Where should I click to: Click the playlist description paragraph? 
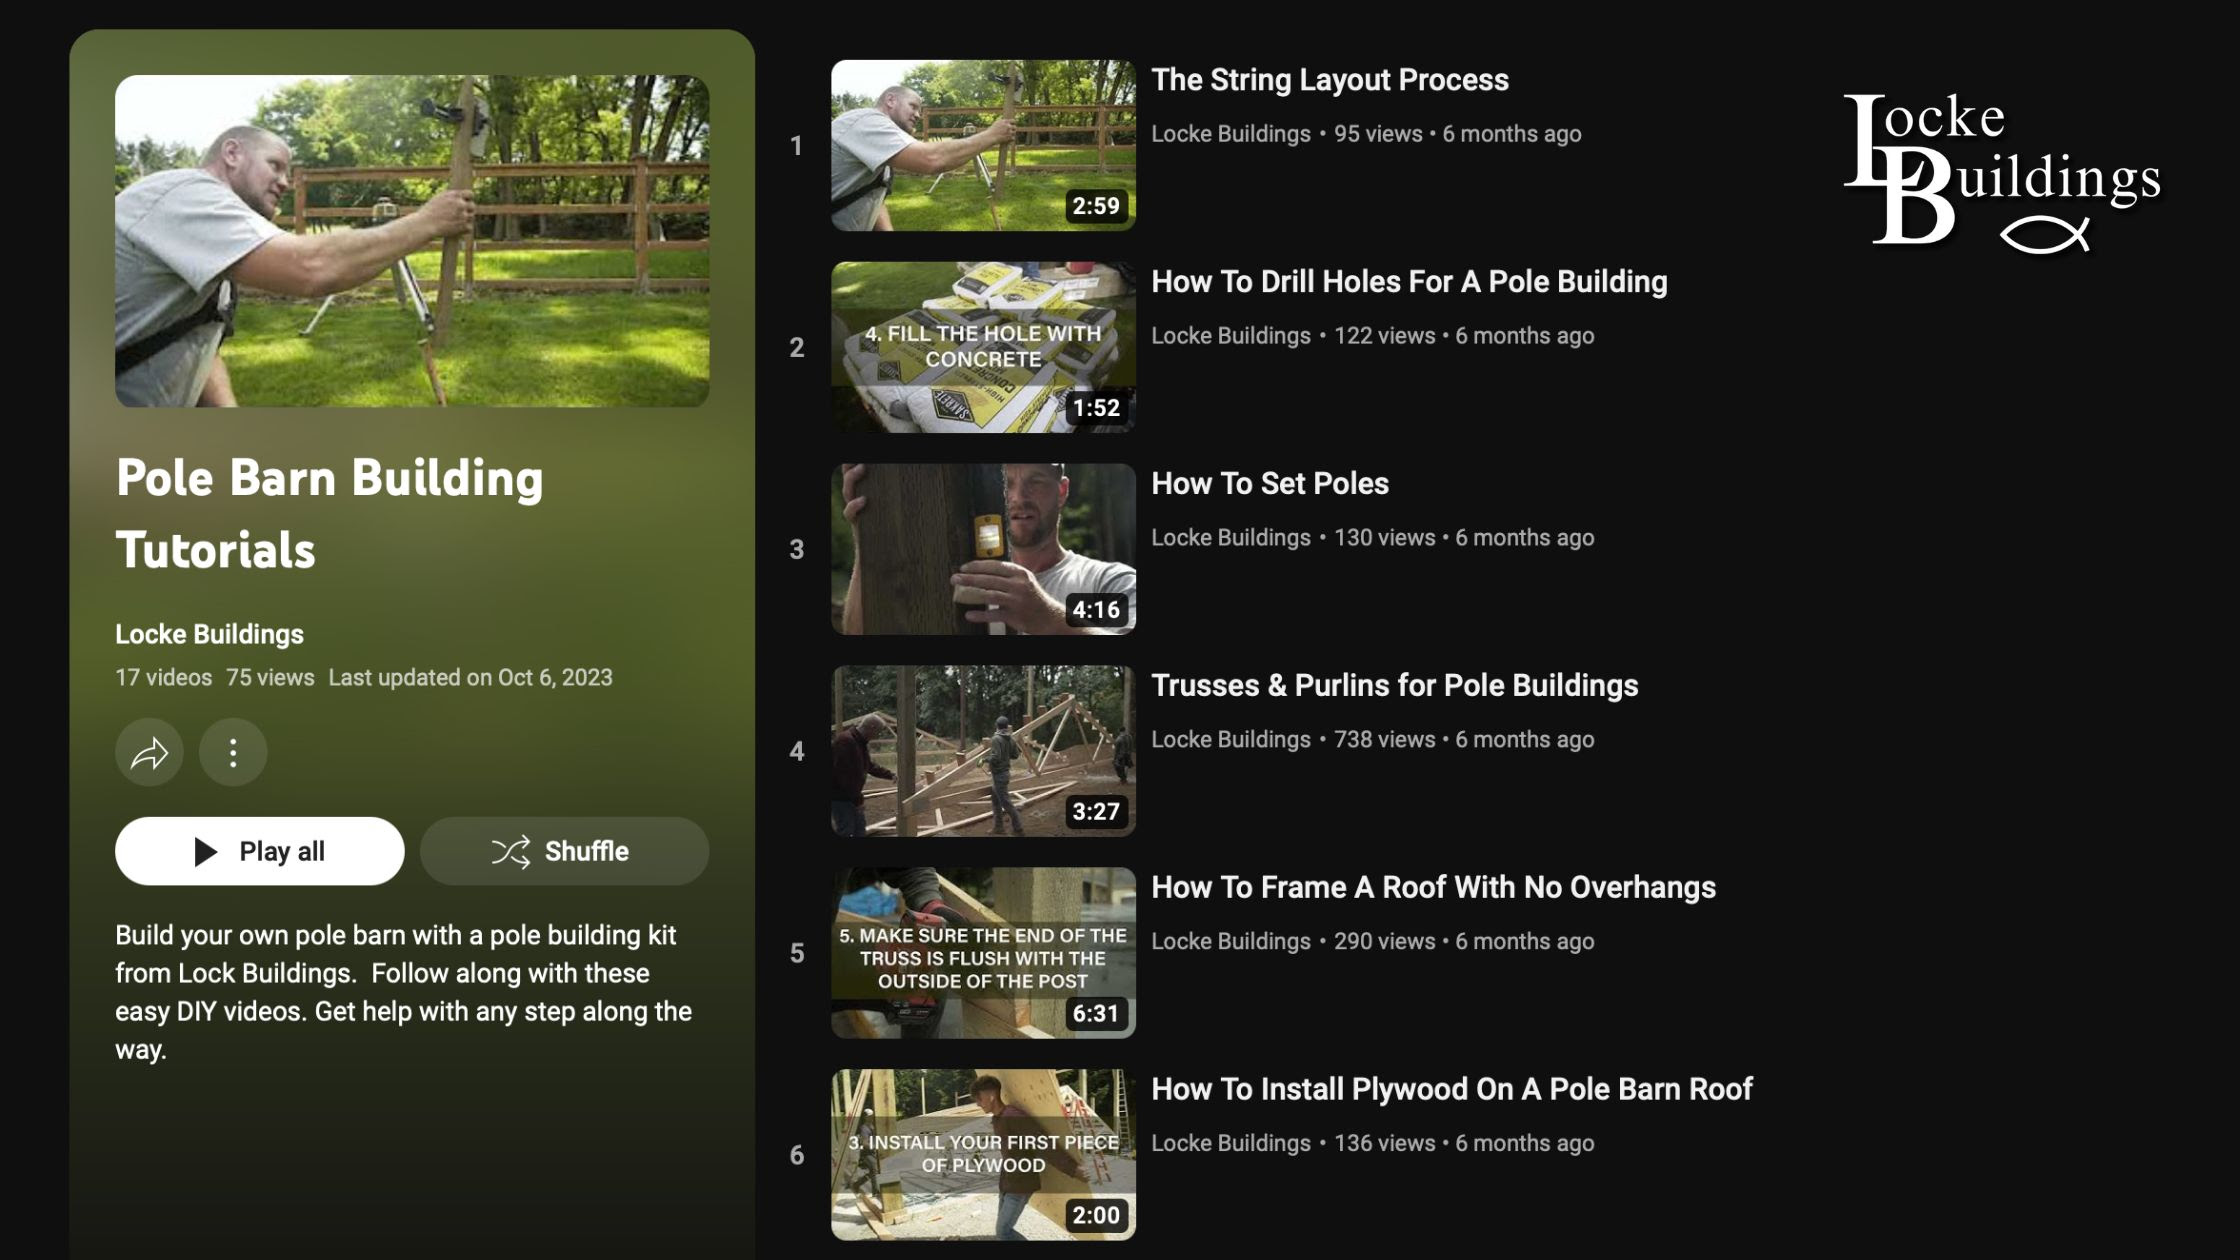pyautogui.click(x=403, y=992)
